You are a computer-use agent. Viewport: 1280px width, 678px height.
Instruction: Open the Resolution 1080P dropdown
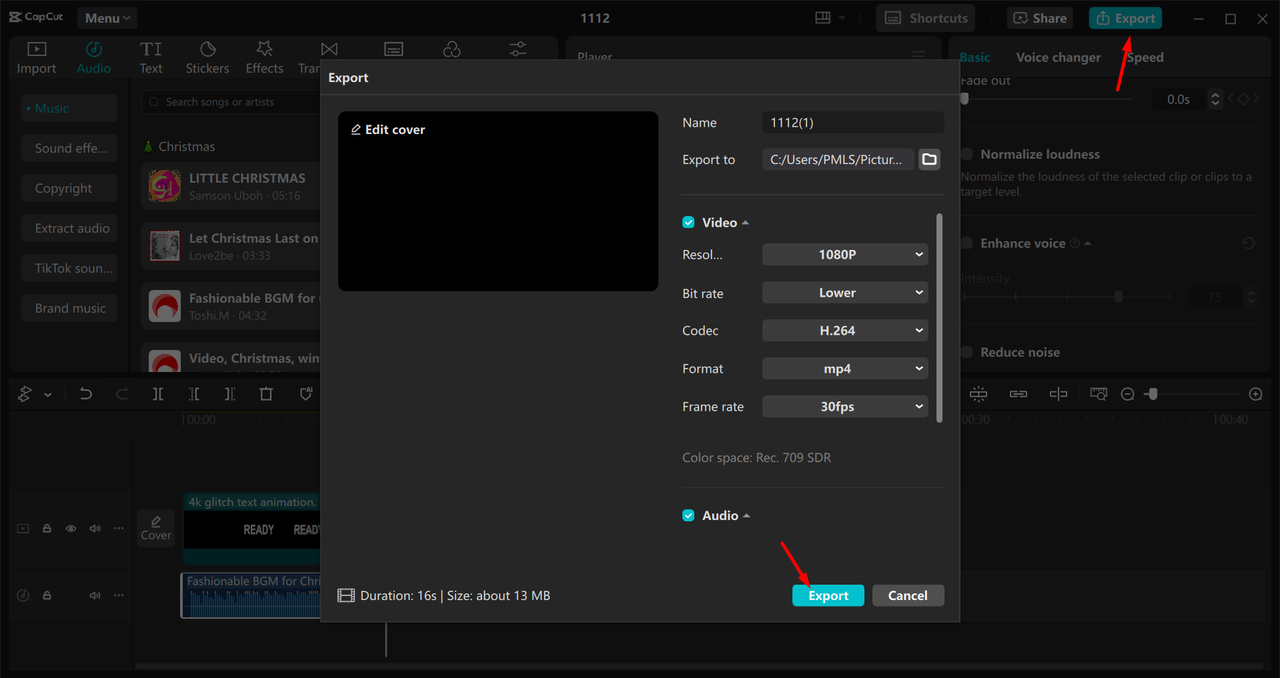845,254
